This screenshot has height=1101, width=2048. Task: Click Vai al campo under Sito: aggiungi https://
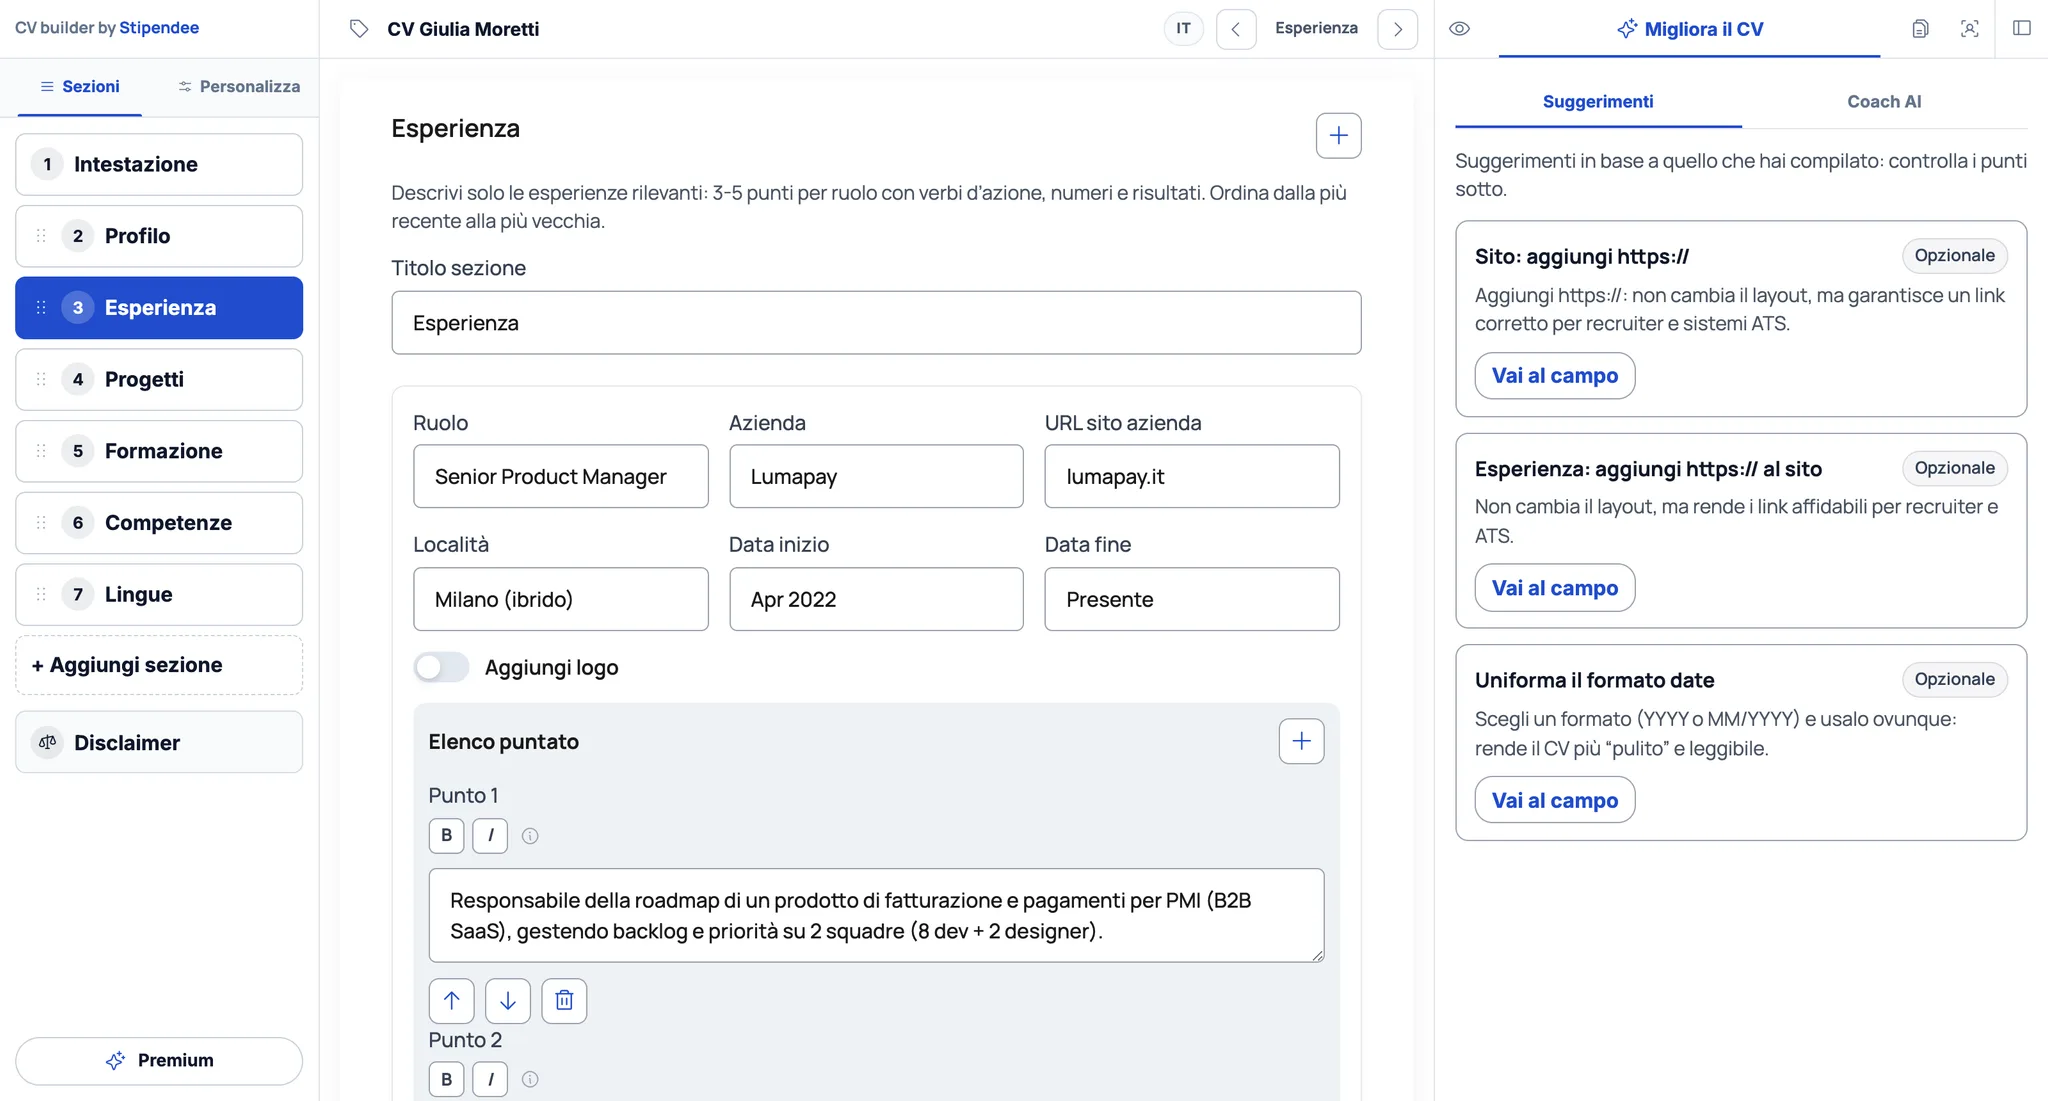[x=1555, y=376]
